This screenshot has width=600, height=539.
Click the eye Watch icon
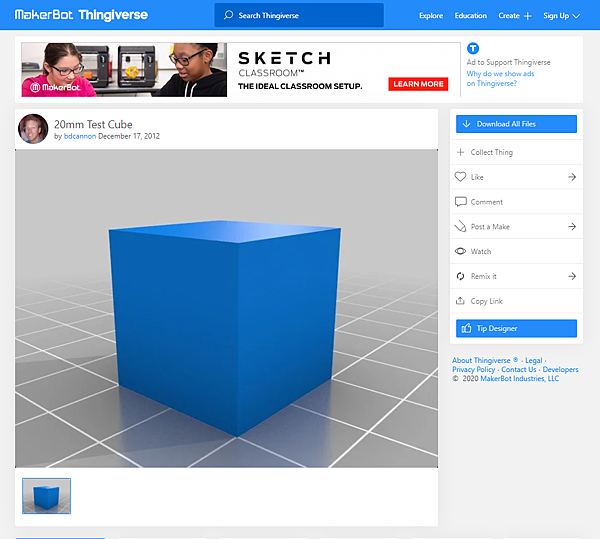pyautogui.click(x=460, y=251)
